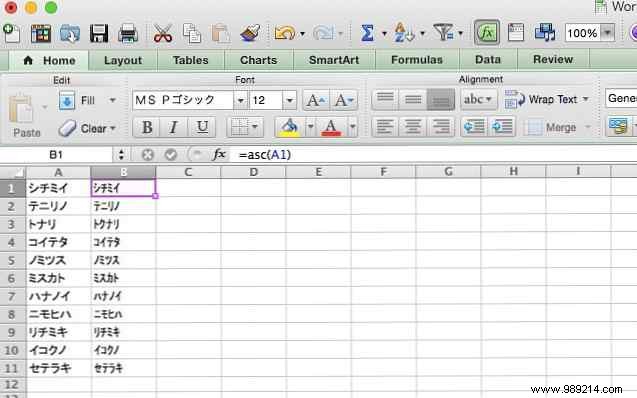Screen dimensions: 637x398
Task: Open the text orientation abc dropdown
Action: coord(478,99)
